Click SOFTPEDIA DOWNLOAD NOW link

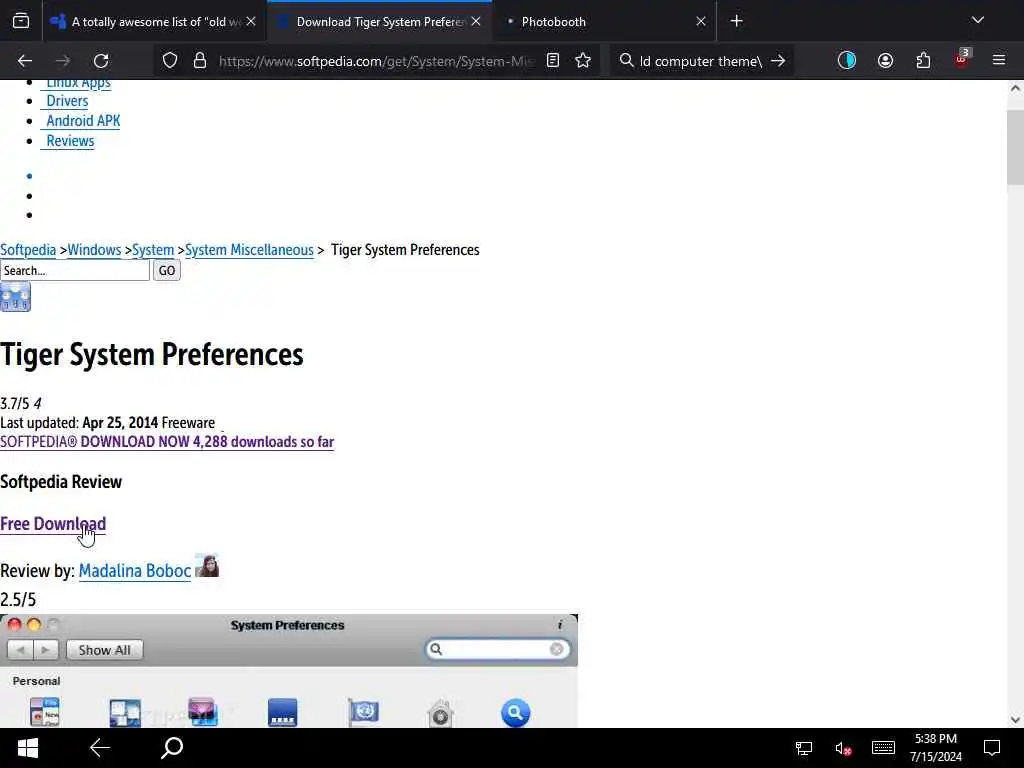tap(167, 442)
